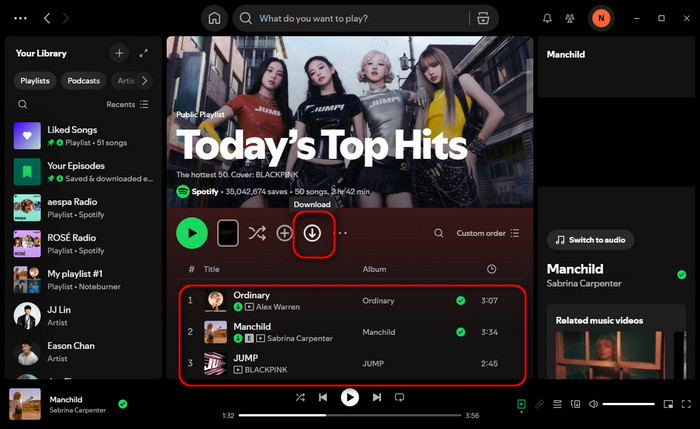Click the play button in the player bar

coord(350,397)
